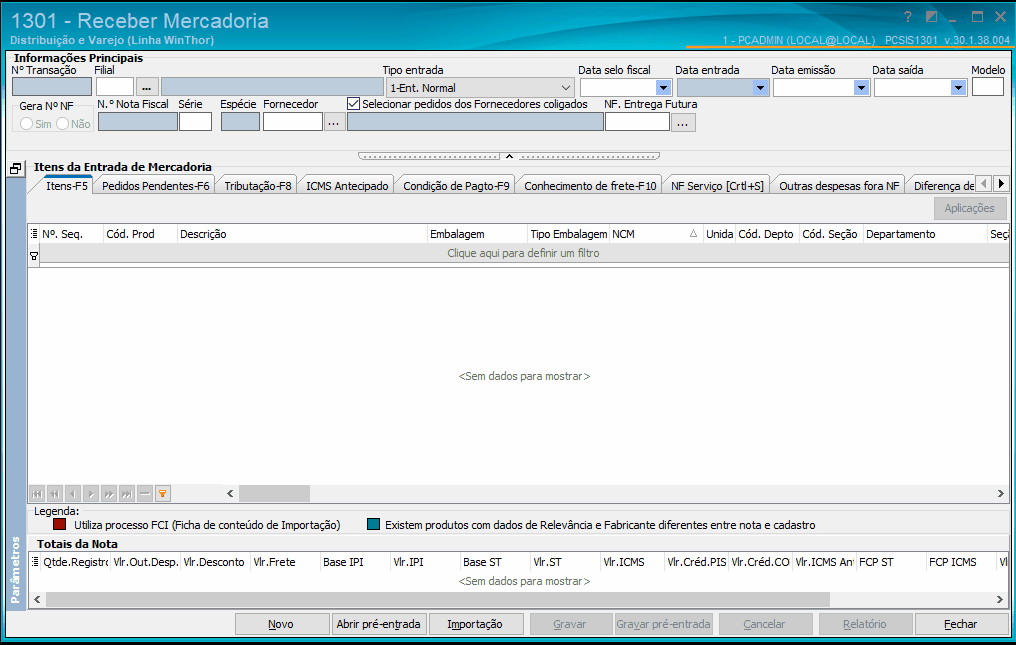Open Tributação-F8 tab
The image size is (1016, 645).
[258, 186]
